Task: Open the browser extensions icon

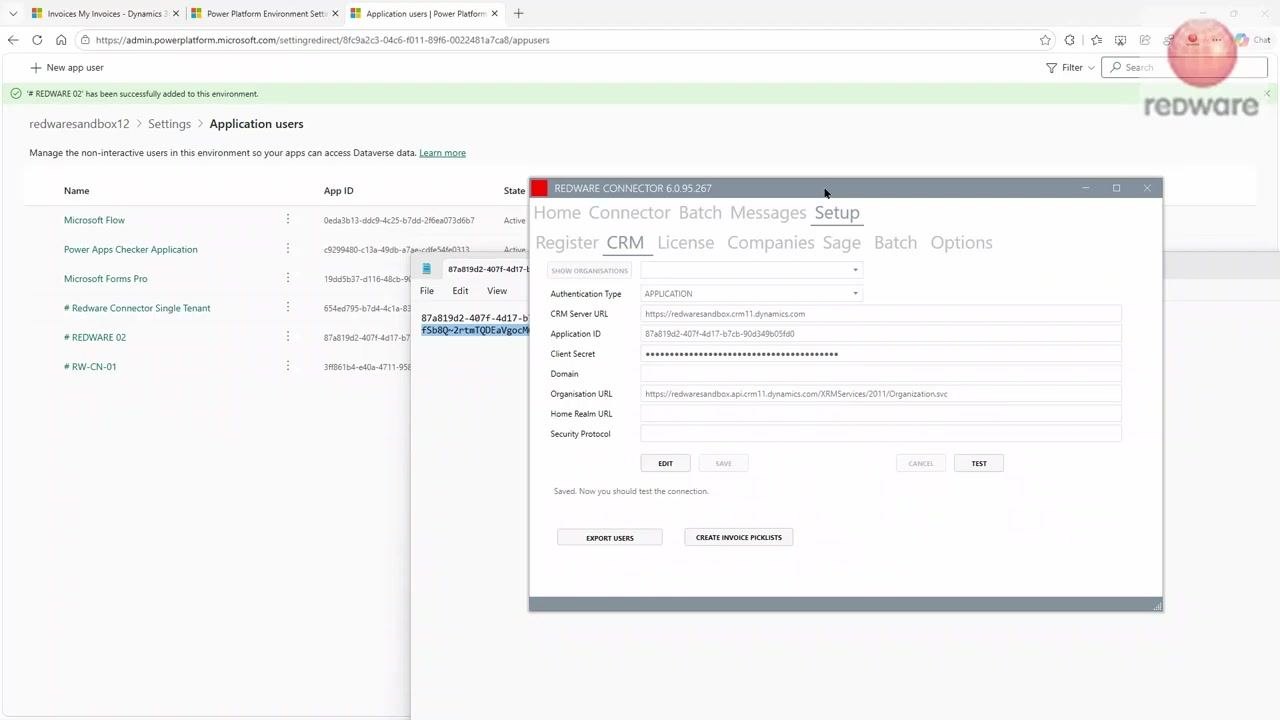Action: [1070, 40]
